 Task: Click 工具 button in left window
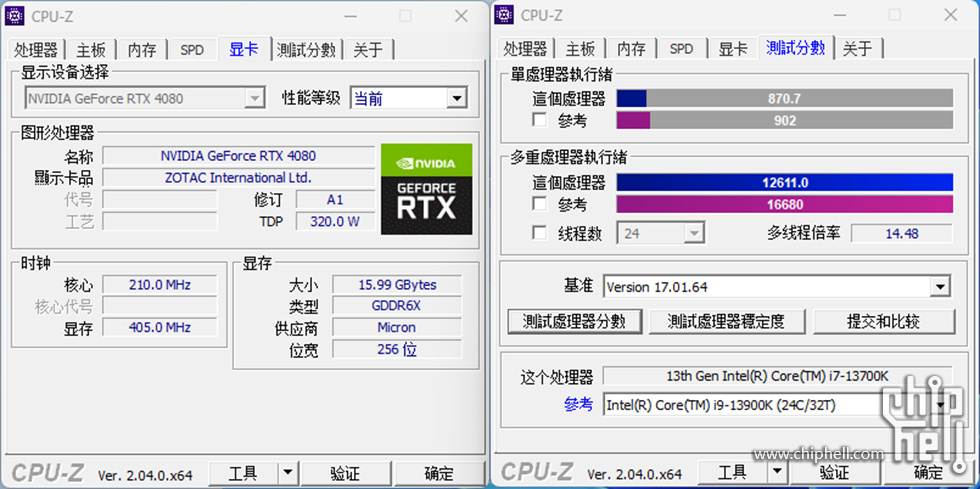[x=242, y=473]
